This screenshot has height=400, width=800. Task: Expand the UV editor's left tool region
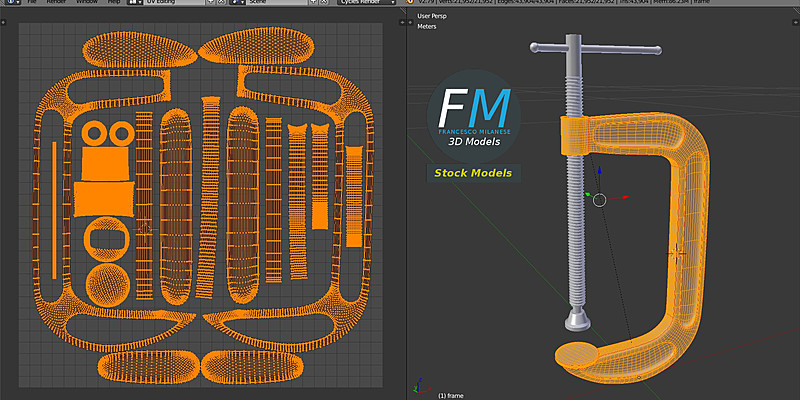point(3,22)
